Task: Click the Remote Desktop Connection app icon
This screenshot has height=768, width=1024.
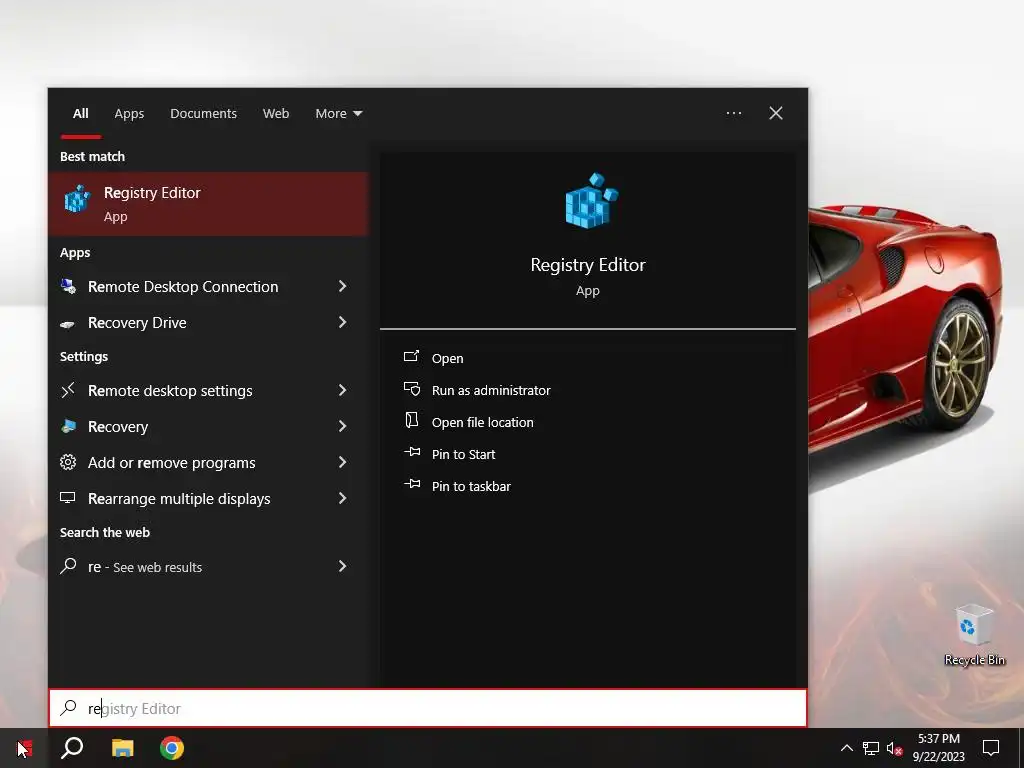Action: (68, 286)
